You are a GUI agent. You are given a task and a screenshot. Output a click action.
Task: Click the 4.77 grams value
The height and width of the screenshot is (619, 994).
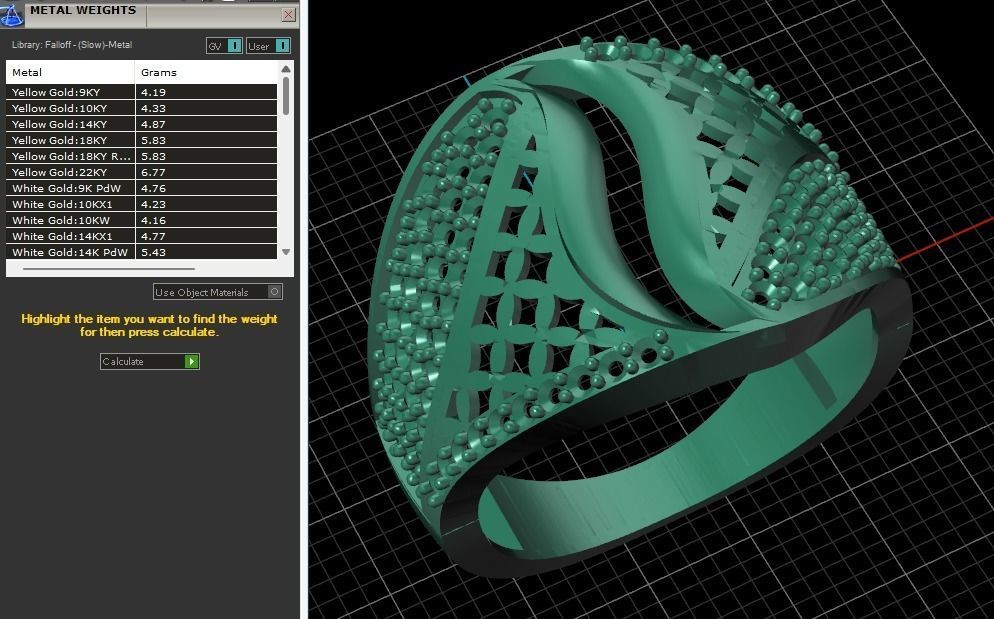[x=153, y=236]
